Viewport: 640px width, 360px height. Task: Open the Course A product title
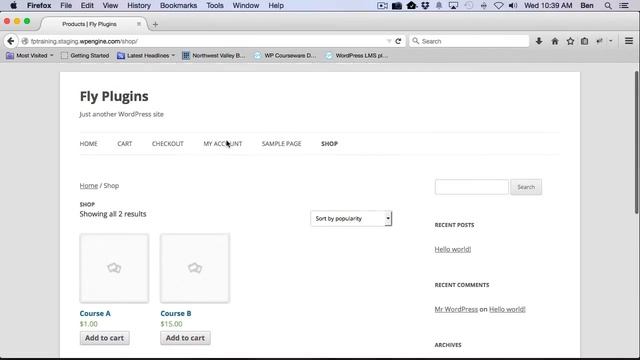pyautogui.click(x=95, y=313)
